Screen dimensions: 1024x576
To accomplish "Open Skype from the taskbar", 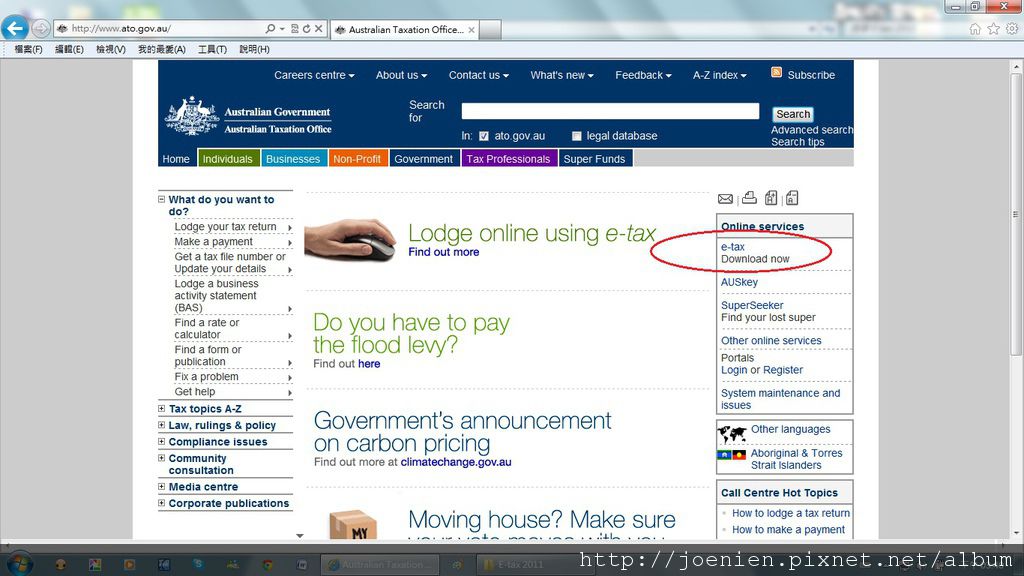I will (x=198, y=564).
